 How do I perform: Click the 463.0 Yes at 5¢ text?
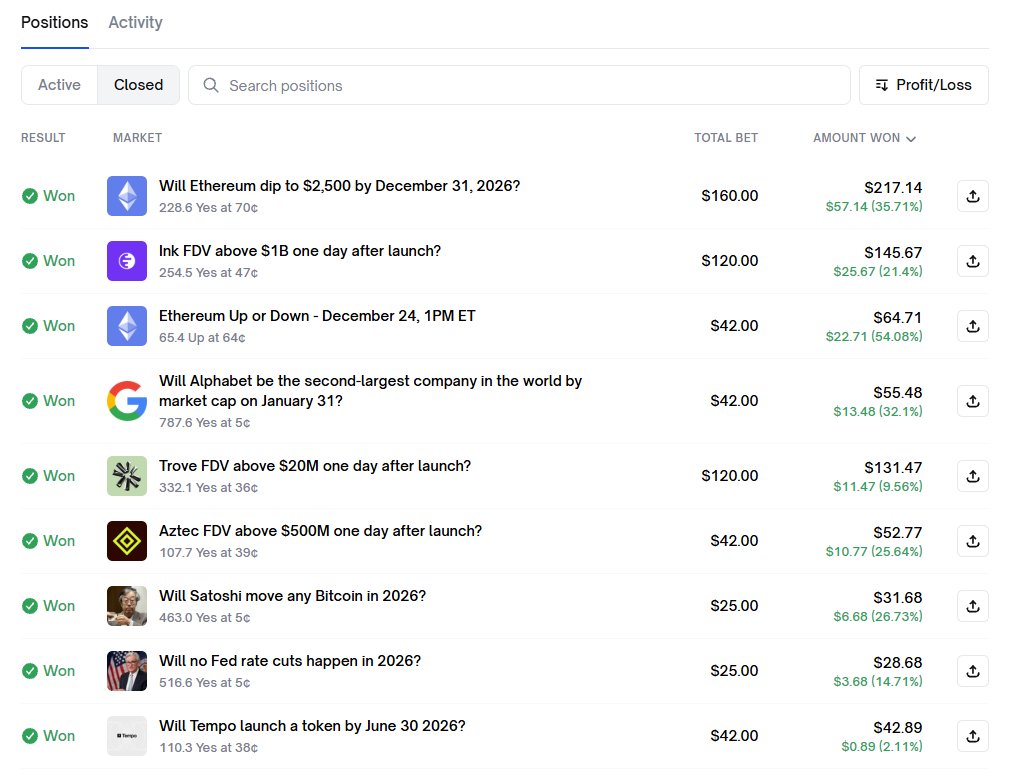pos(204,618)
